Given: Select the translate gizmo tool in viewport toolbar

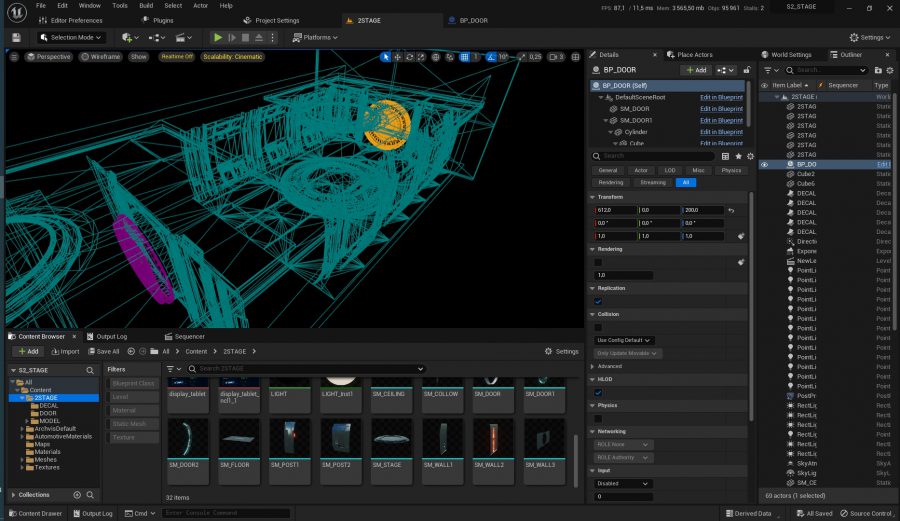Looking at the screenshot, I should 397,57.
